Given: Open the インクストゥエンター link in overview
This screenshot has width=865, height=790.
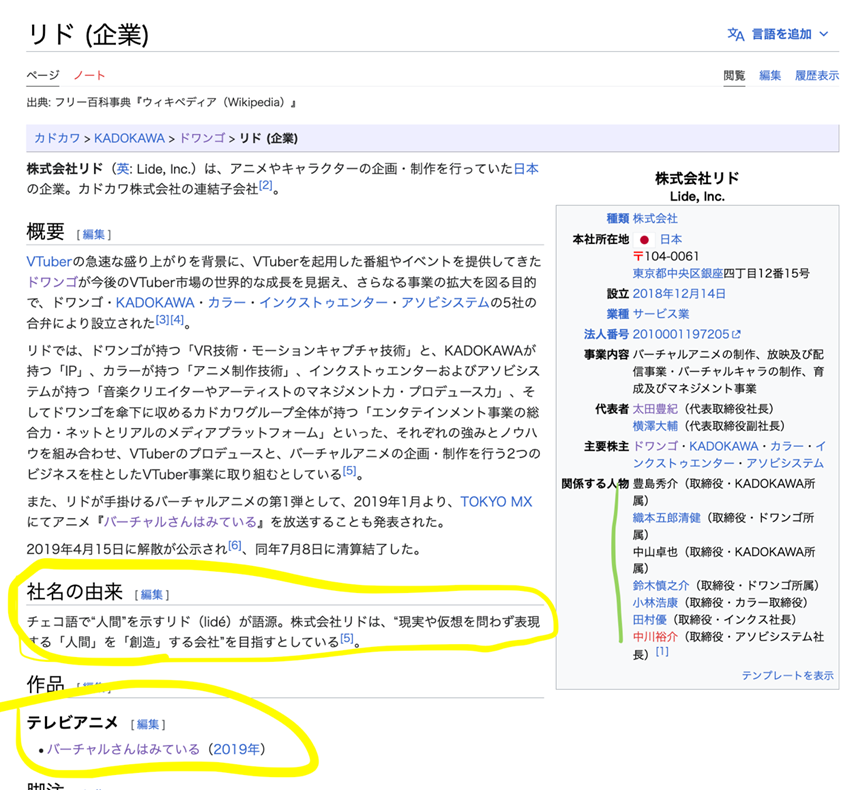Looking at the screenshot, I should (x=323, y=303).
